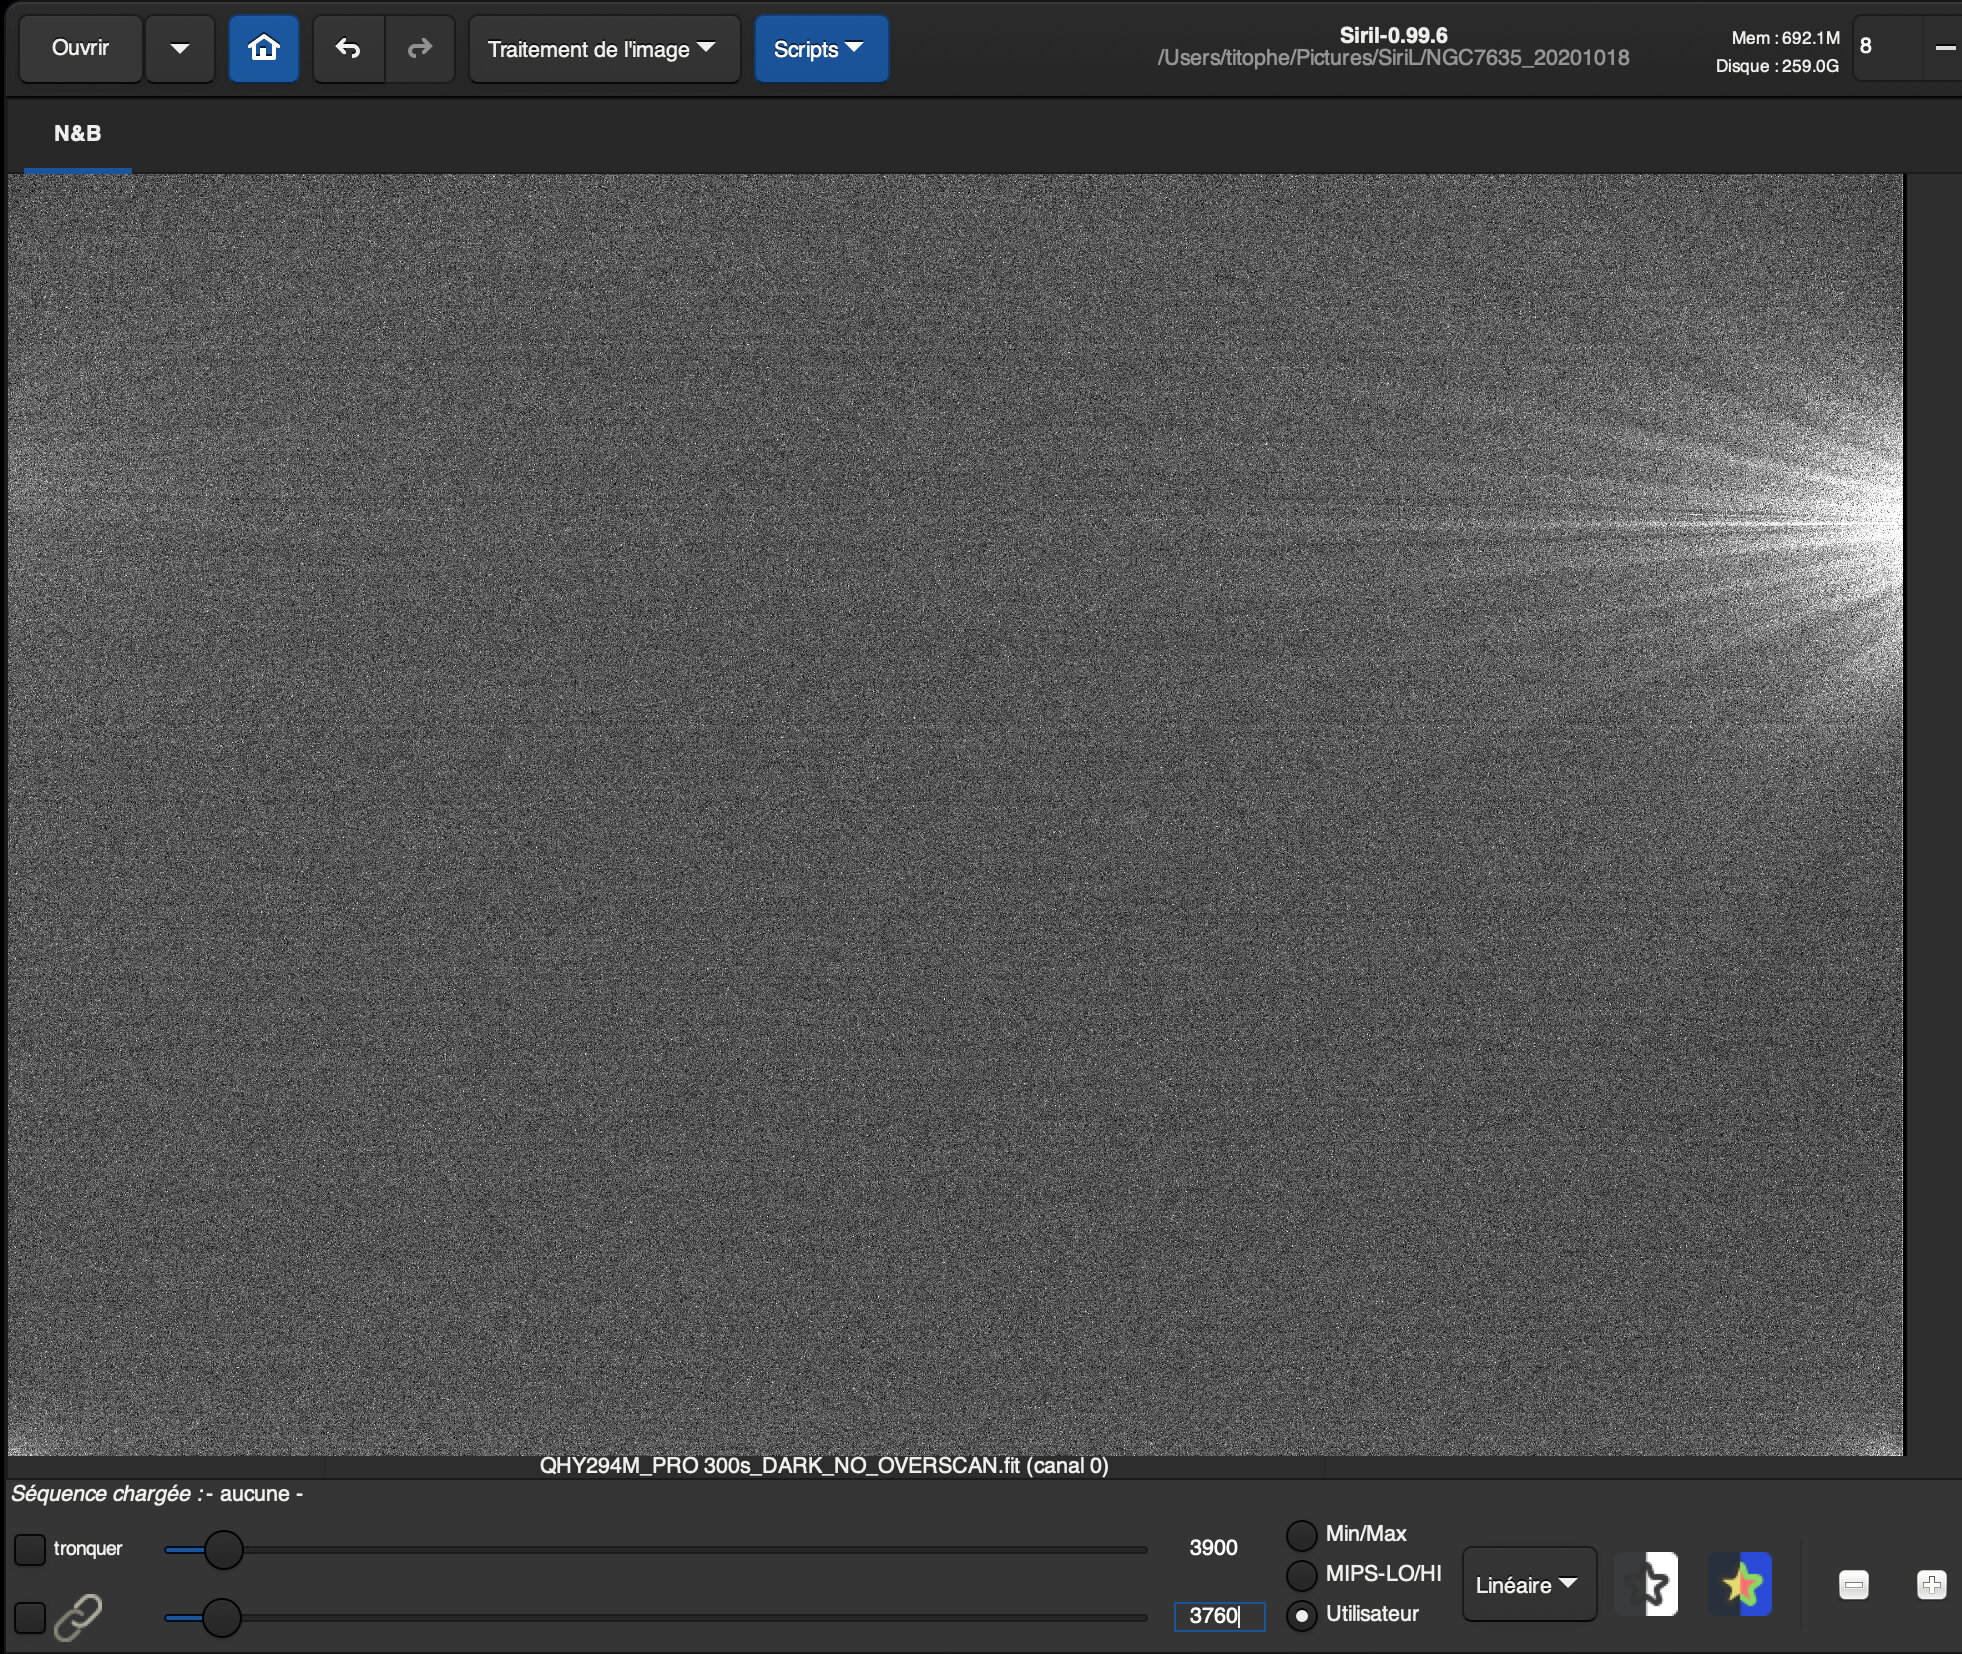1962x1654 pixels.
Task: Select the MIPS-LO/HI radio button
Action: 1301,1575
